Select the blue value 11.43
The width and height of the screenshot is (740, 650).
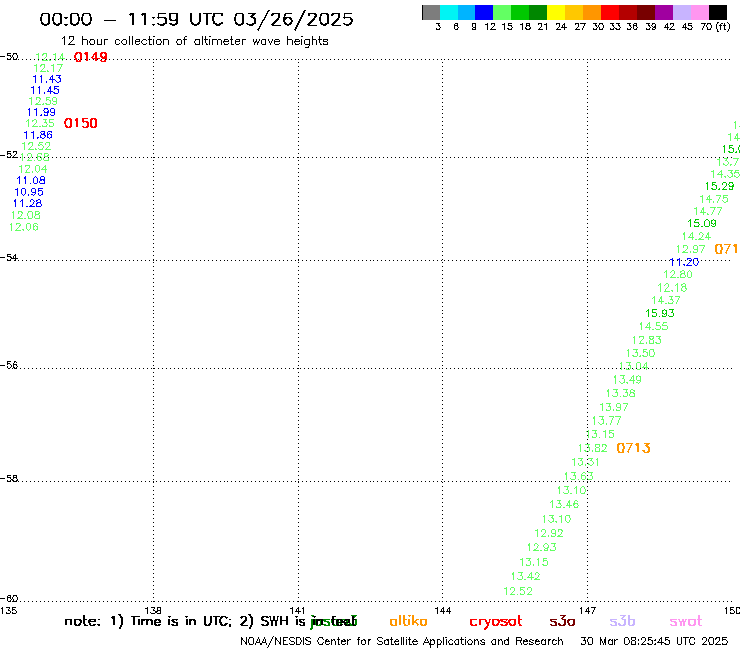pyautogui.click(x=47, y=79)
